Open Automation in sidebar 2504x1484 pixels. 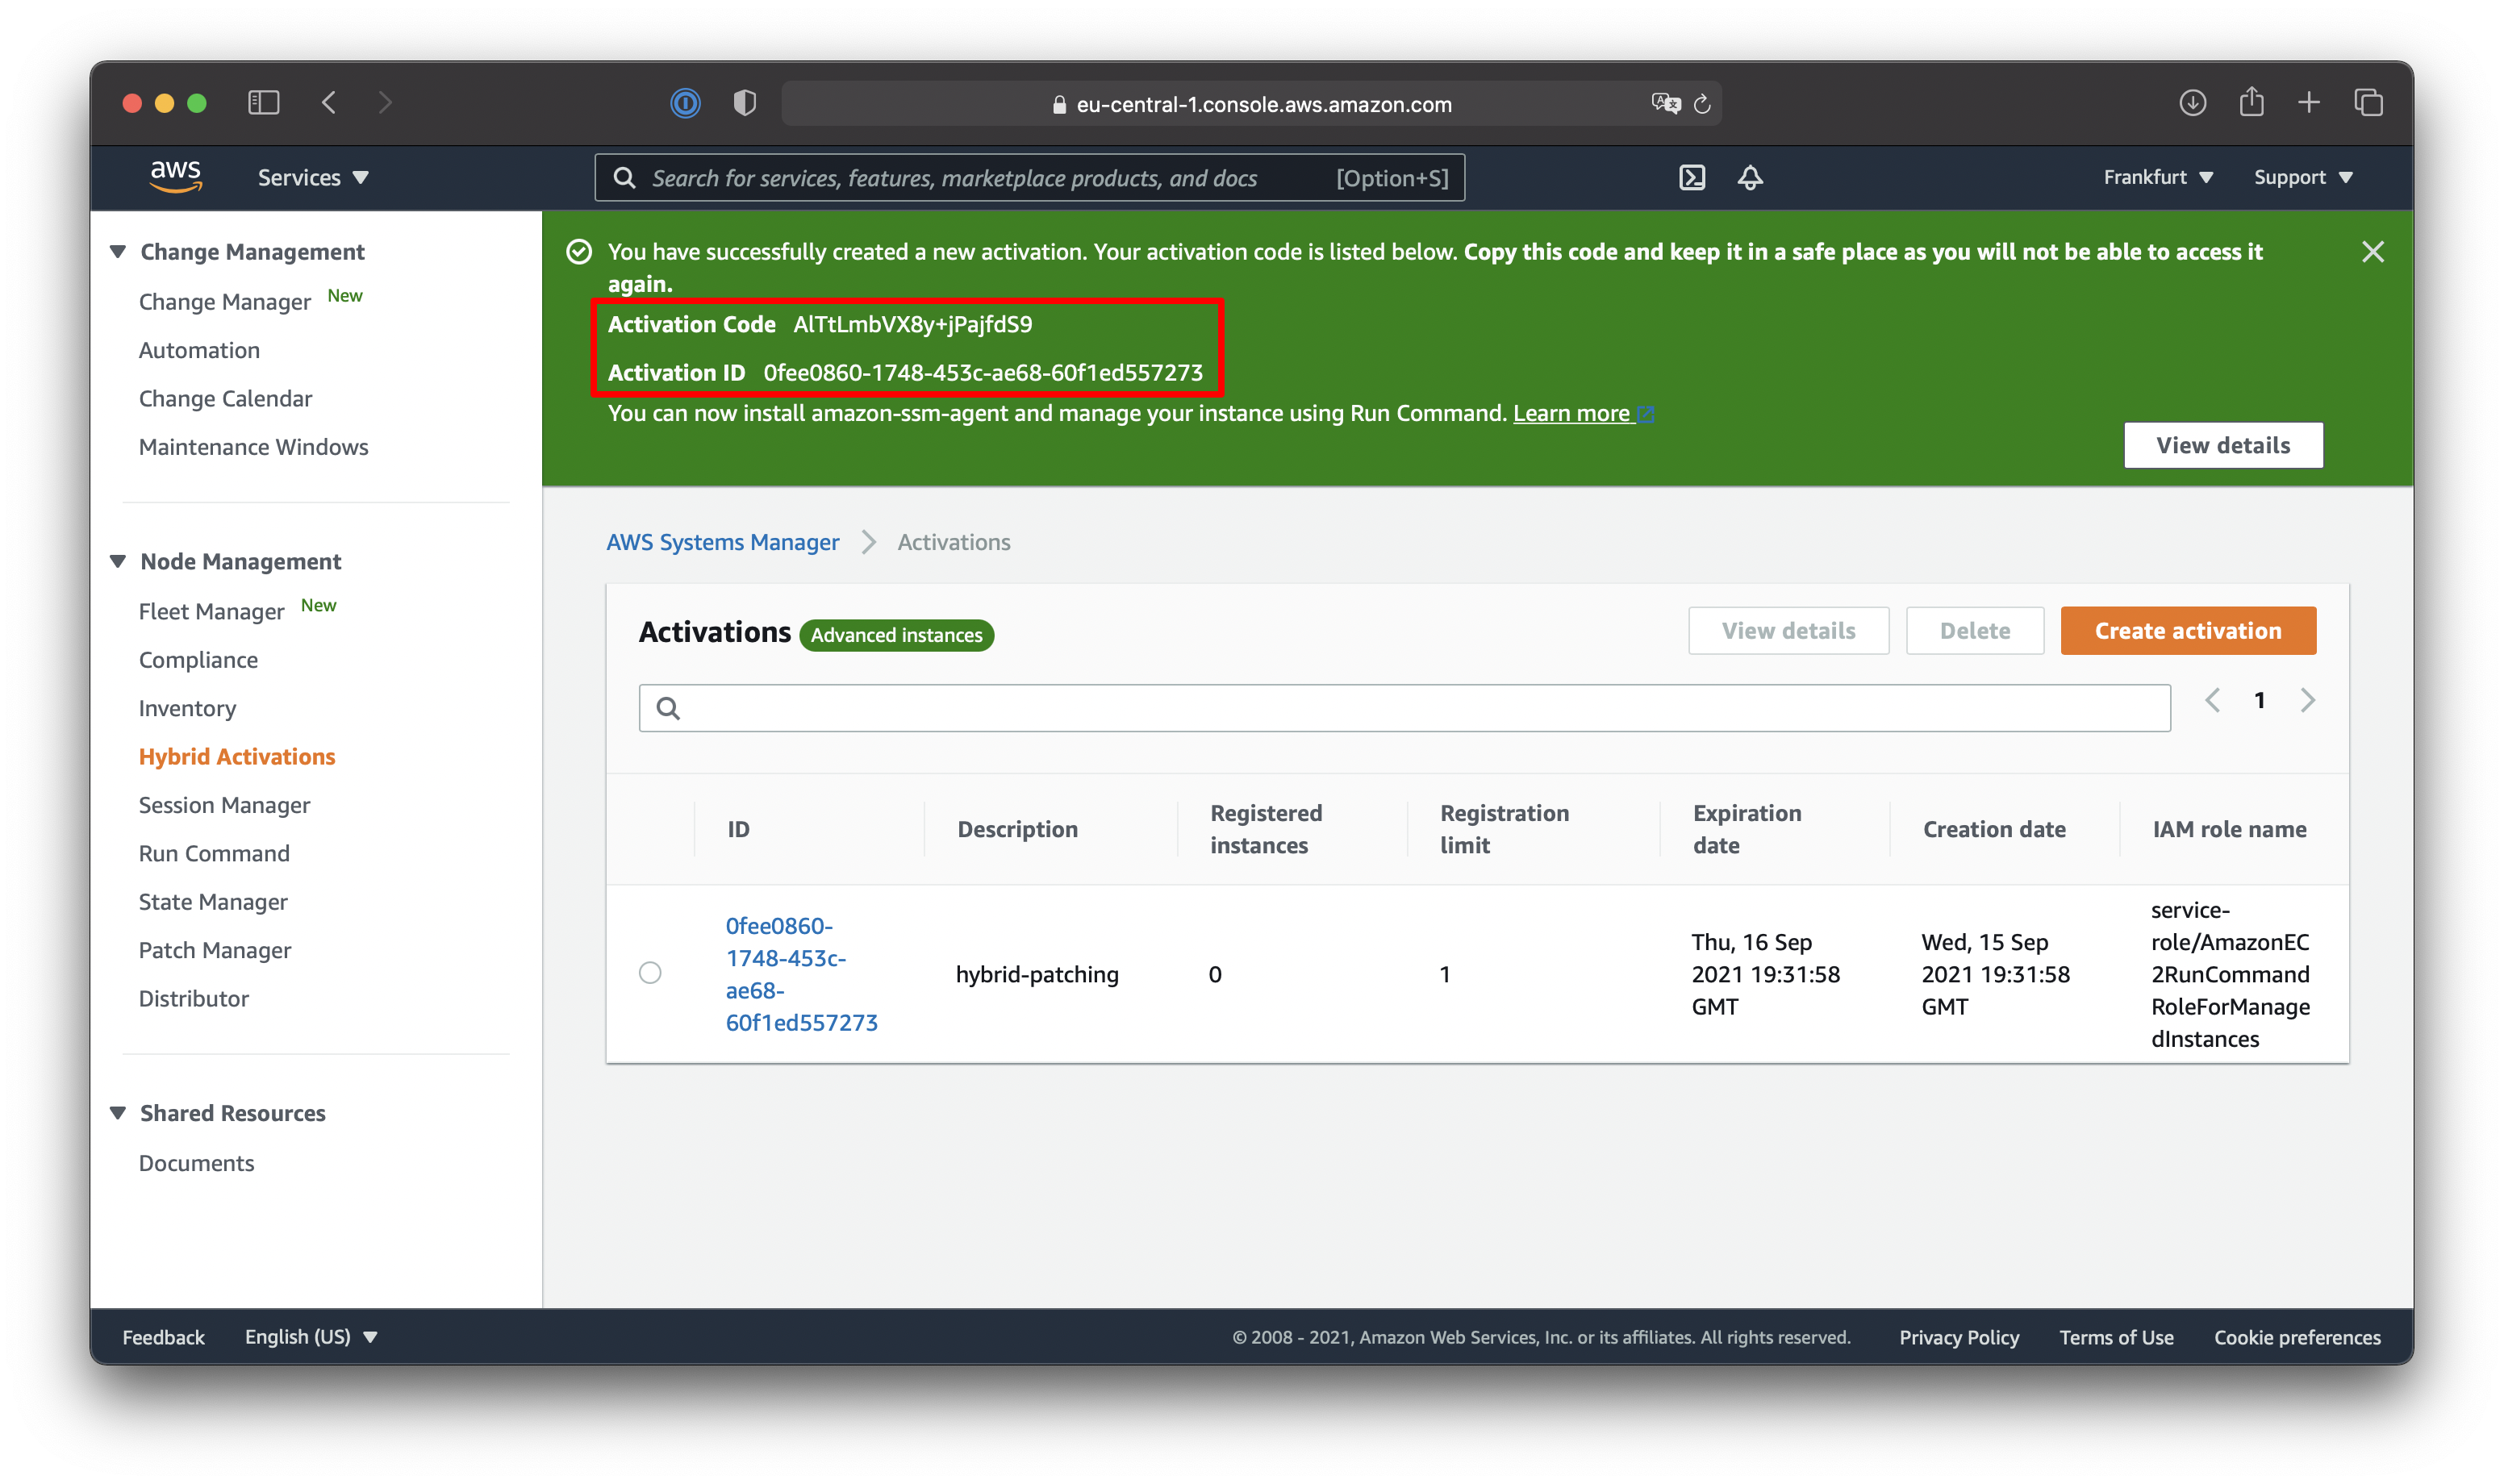tap(199, 350)
